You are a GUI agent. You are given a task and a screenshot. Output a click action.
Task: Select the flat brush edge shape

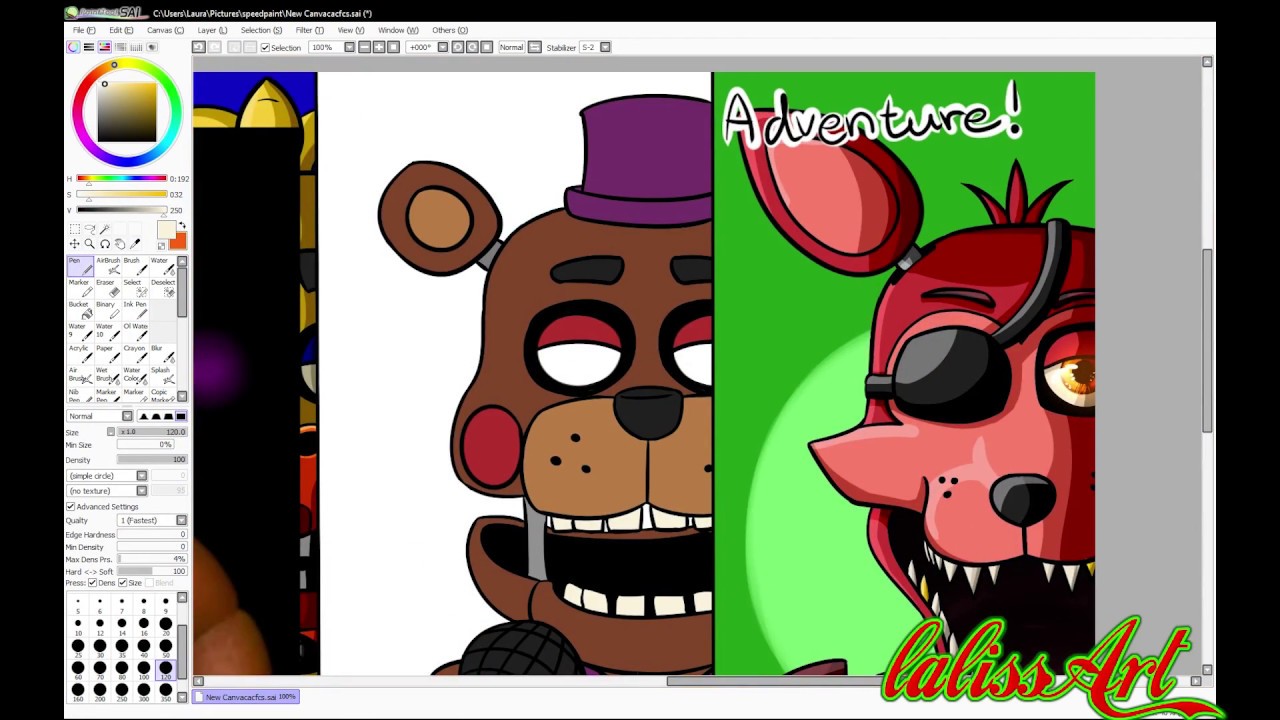pos(181,416)
